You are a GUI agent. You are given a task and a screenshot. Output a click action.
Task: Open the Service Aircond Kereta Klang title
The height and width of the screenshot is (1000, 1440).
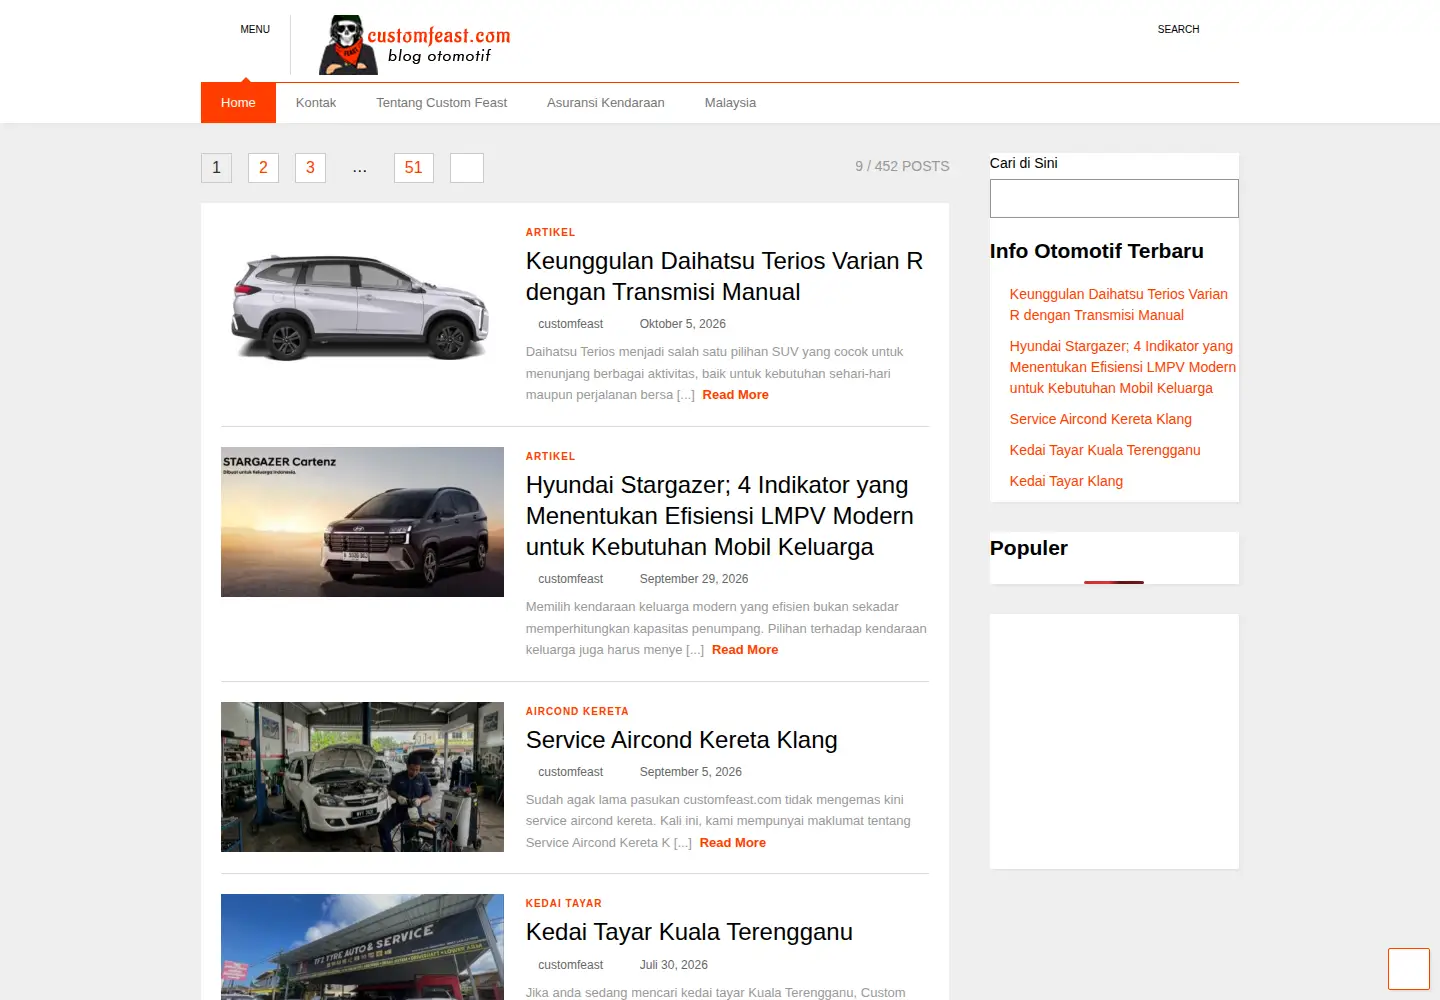tap(682, 740)
